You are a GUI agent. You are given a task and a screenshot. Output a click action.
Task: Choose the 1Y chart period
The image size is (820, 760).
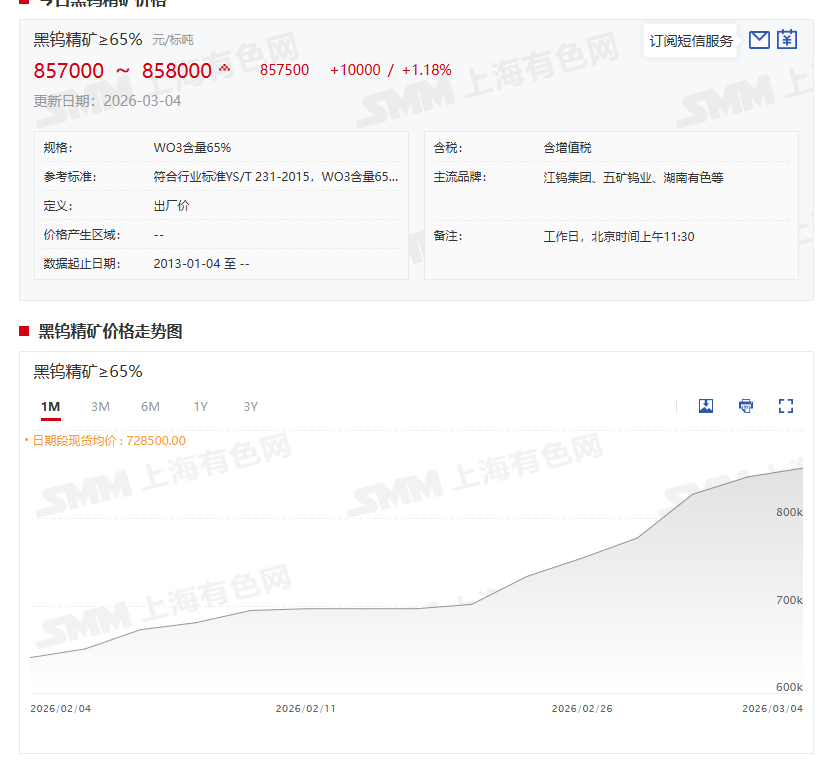201,406
